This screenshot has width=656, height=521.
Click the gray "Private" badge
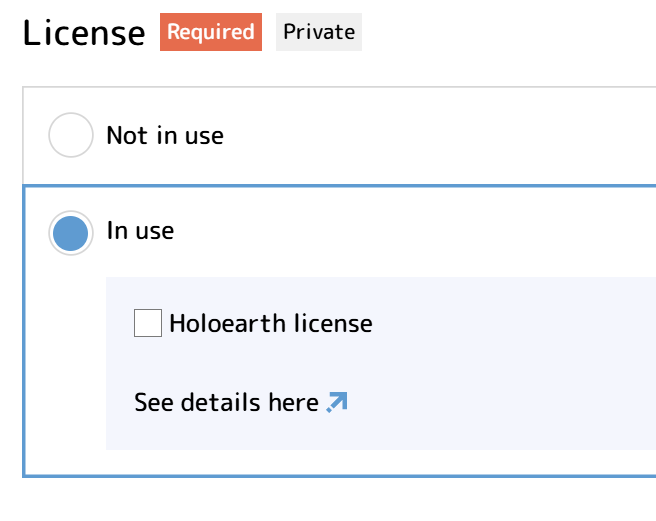point(319,32)
